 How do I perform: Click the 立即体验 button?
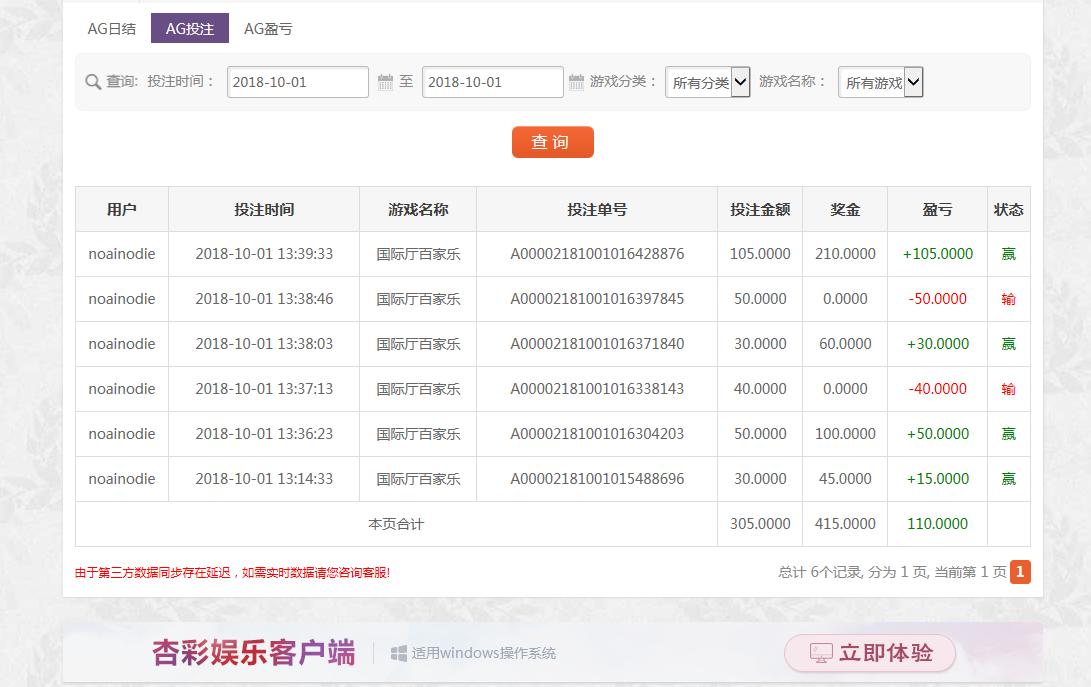click(870, 653)
